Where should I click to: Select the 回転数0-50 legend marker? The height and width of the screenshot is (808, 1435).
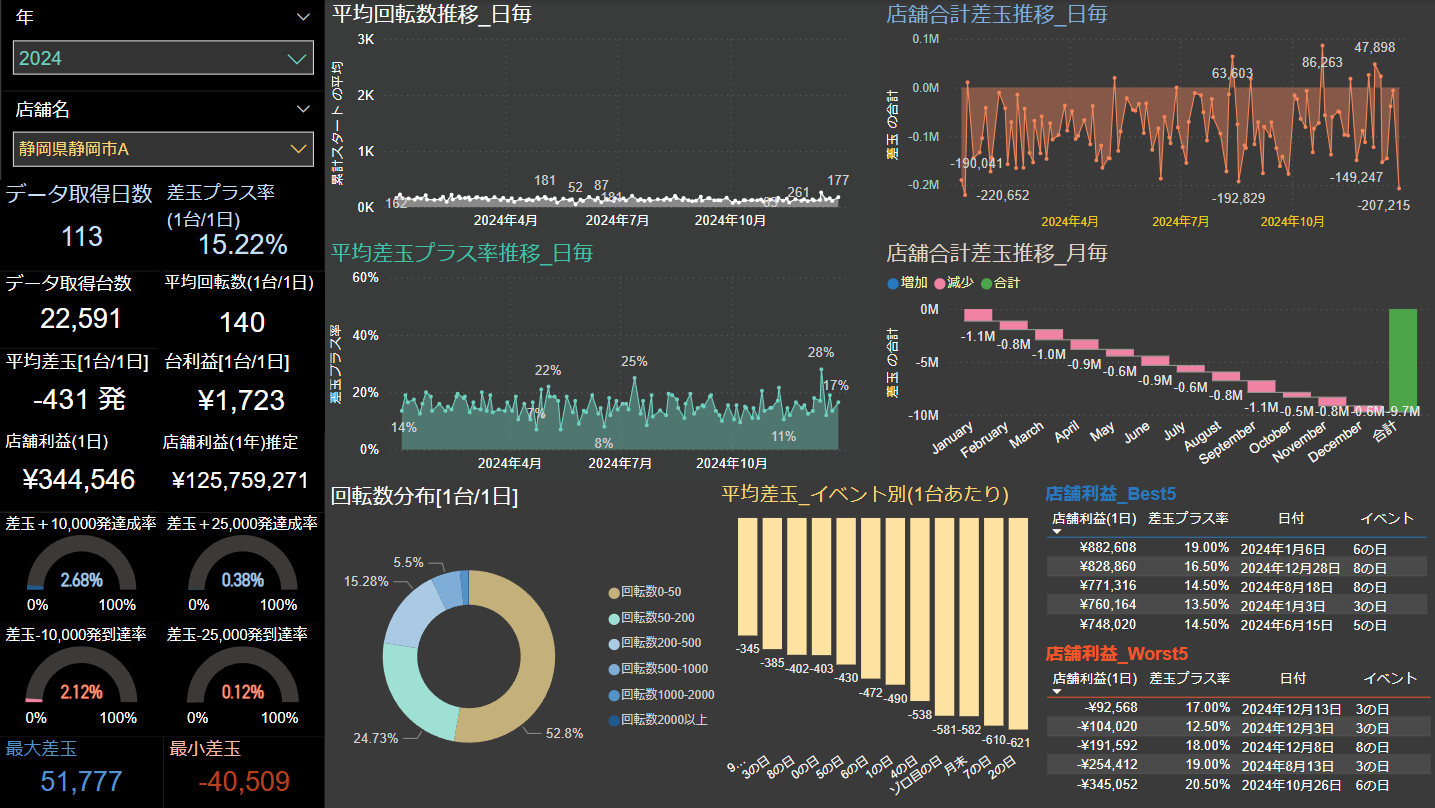[x=613, y=592]
